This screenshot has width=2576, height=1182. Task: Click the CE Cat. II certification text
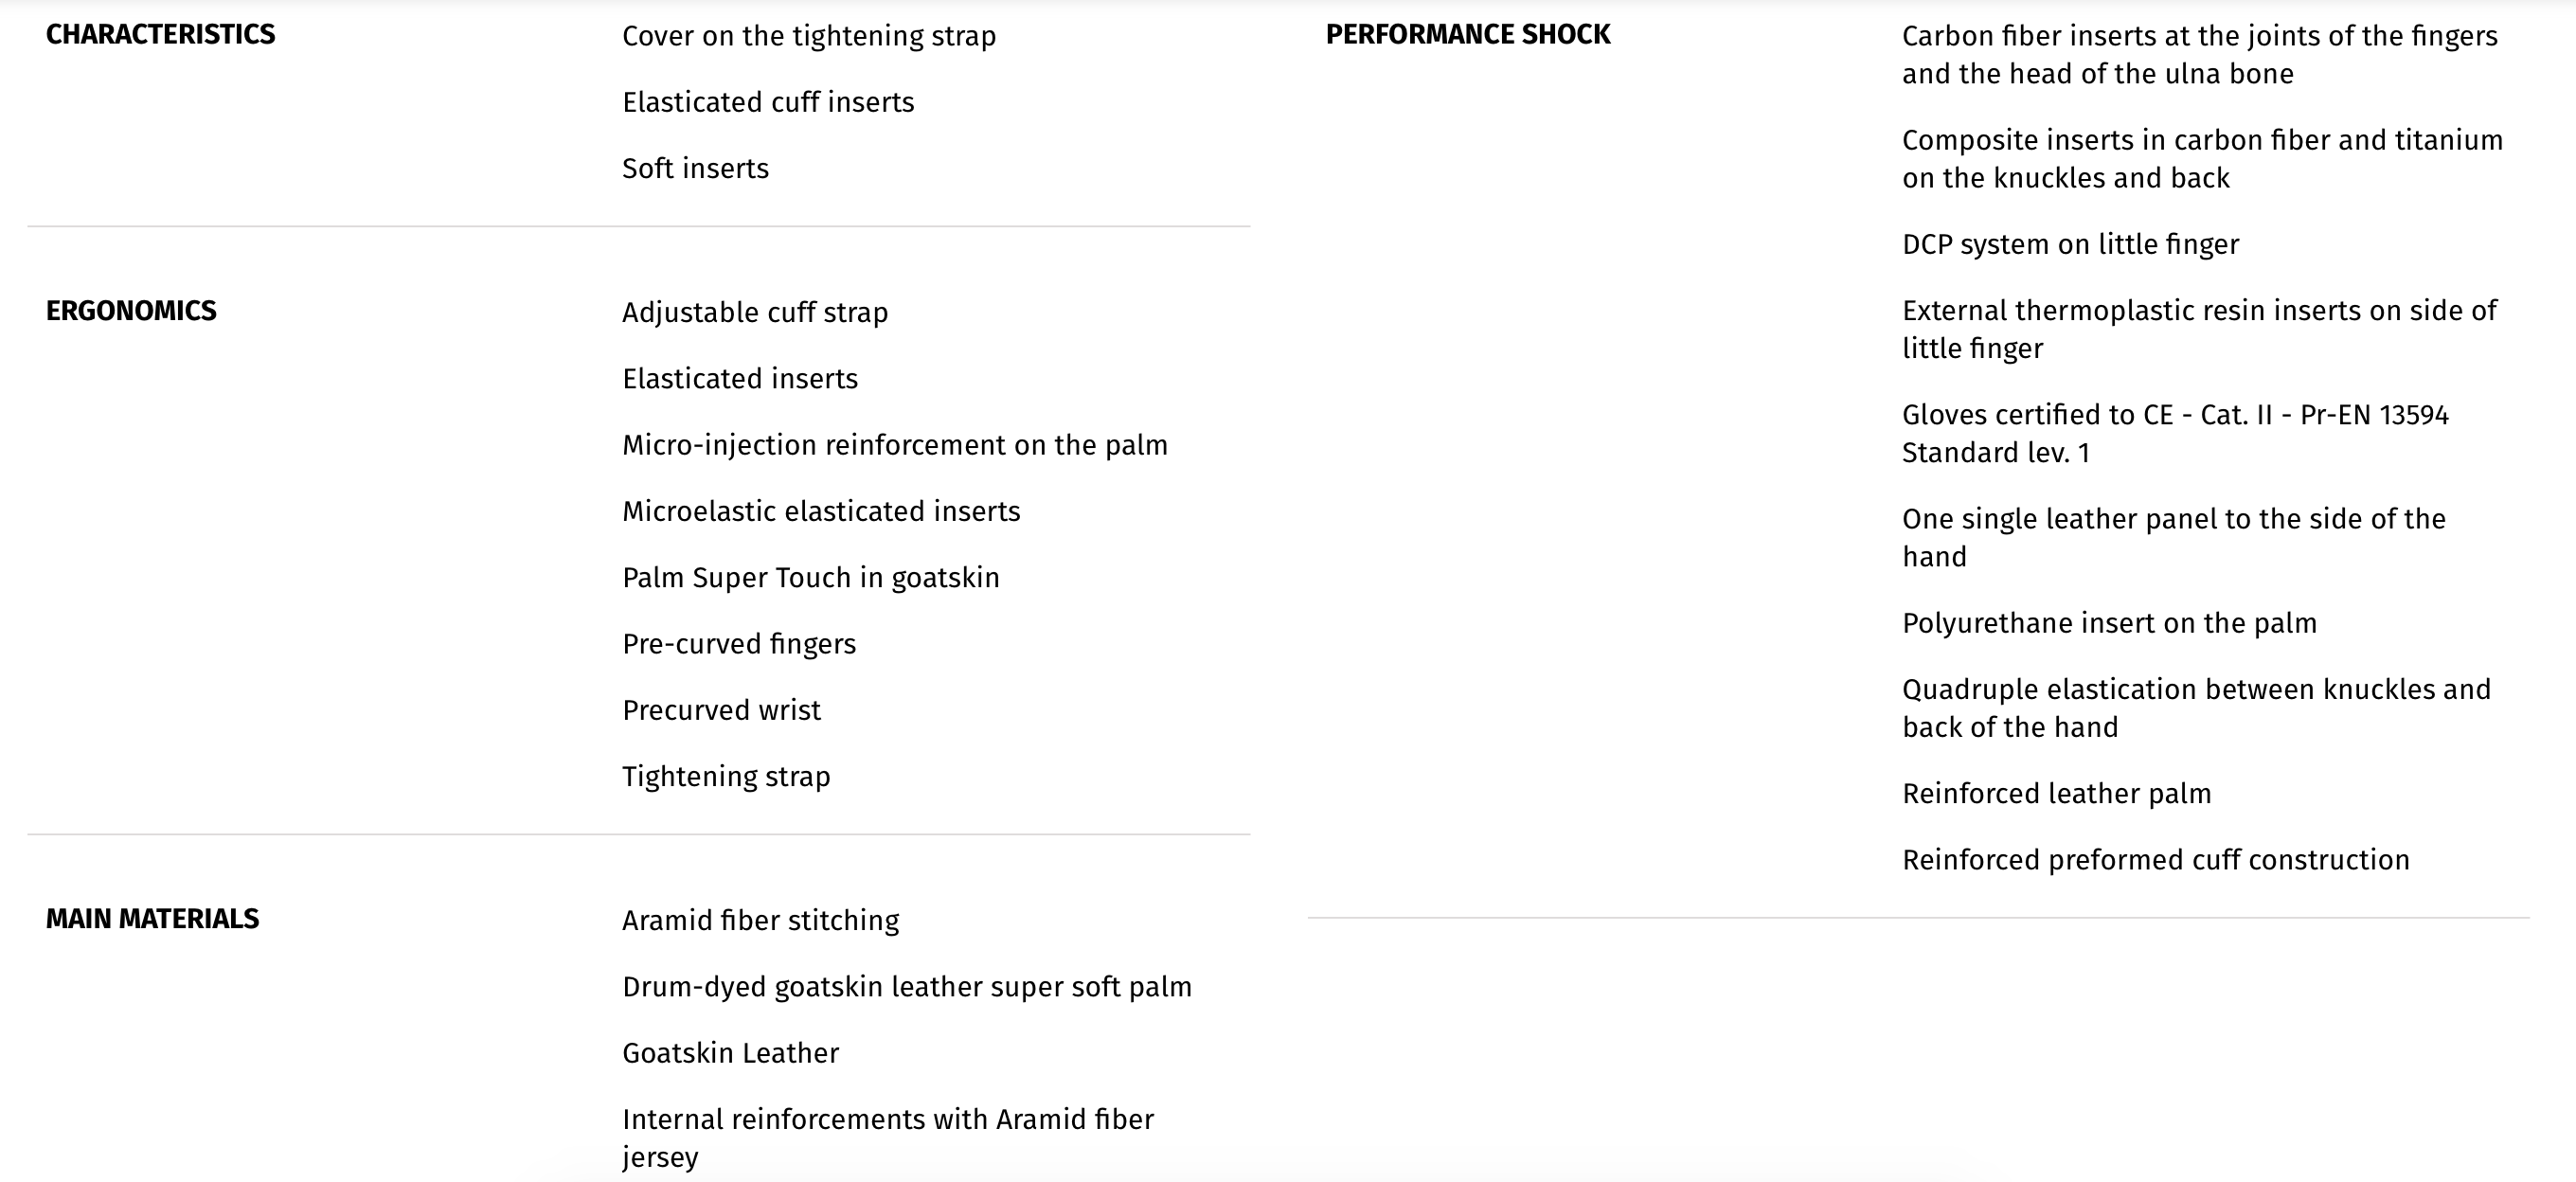pos(2175,434)
